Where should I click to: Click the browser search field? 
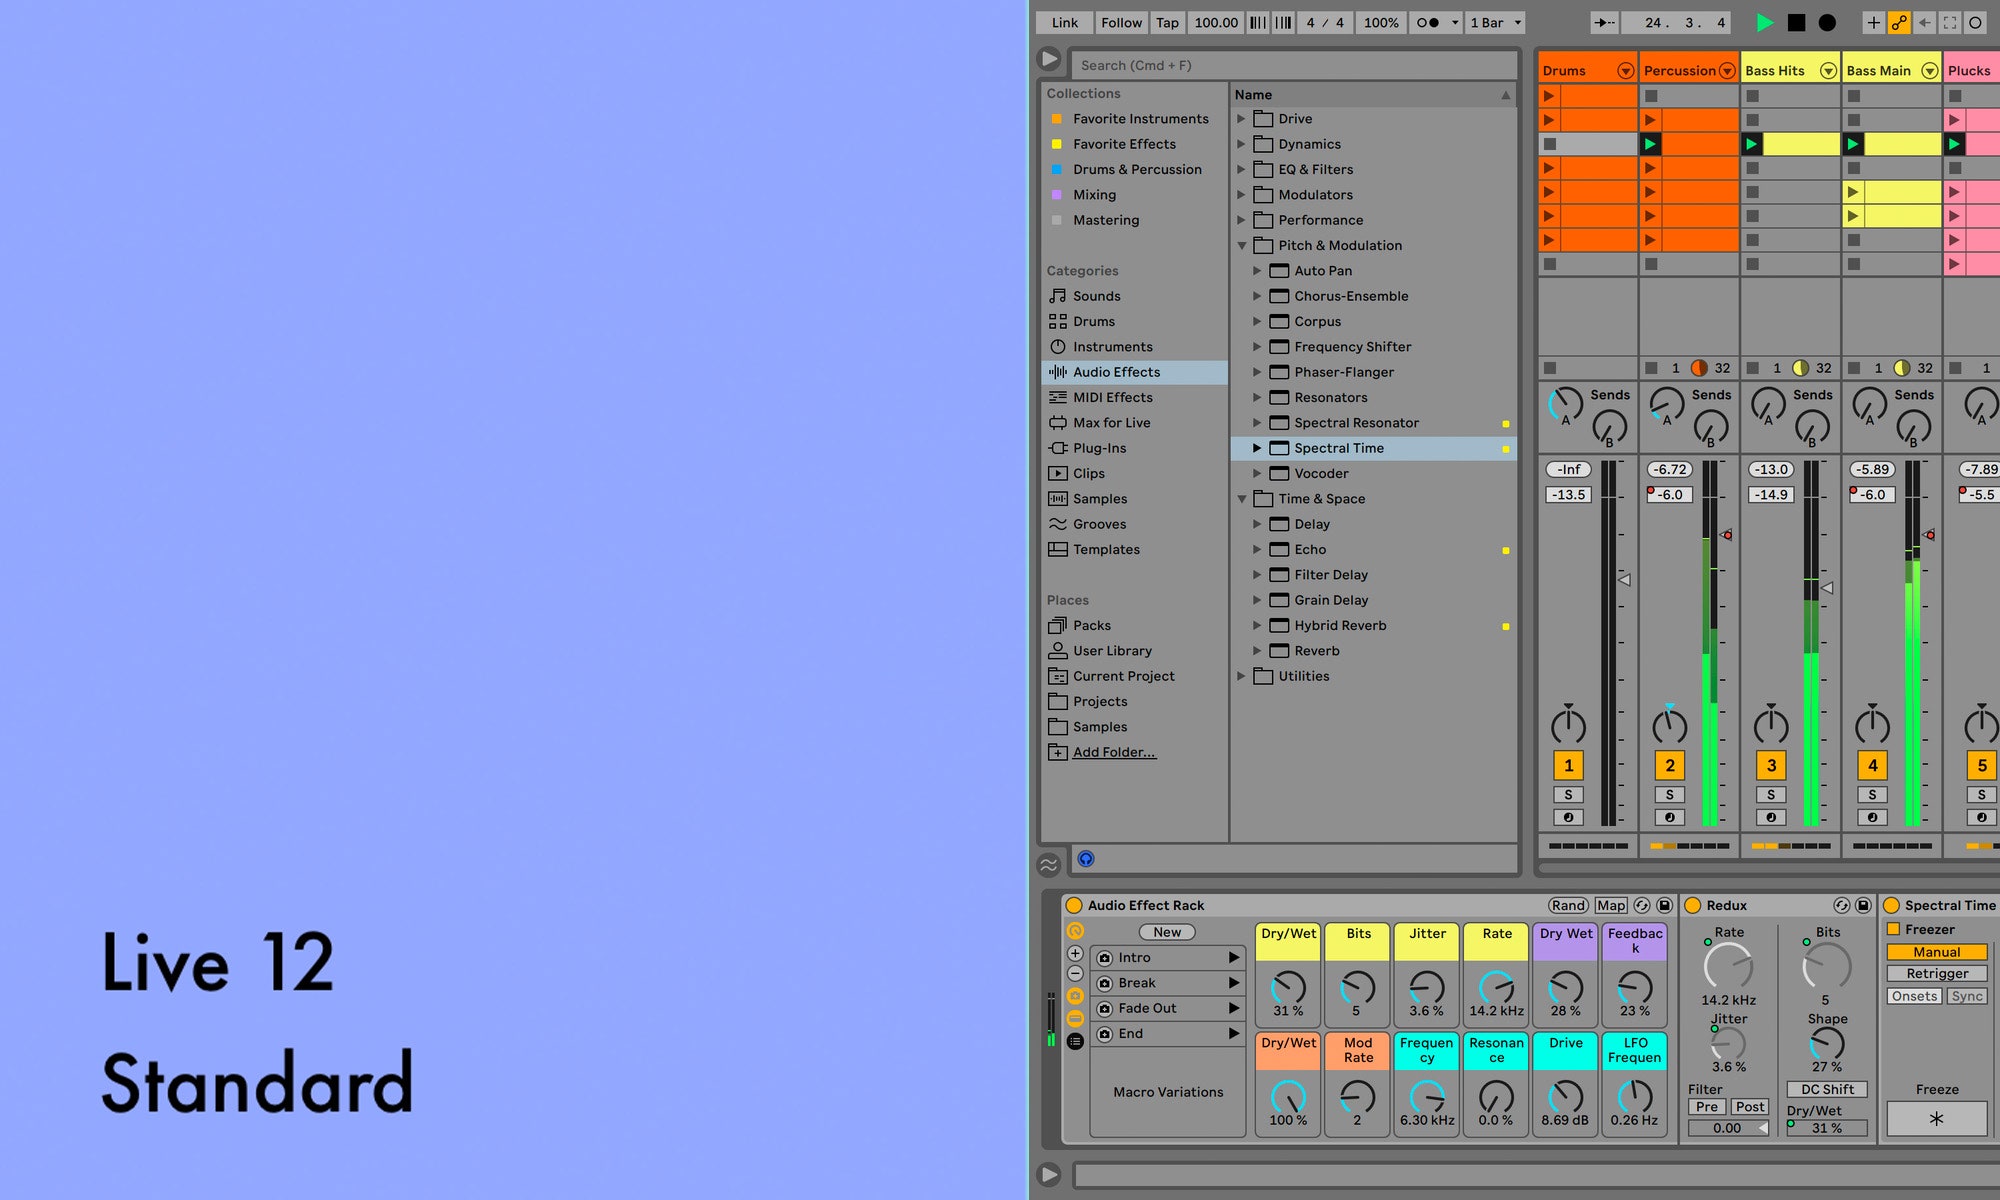[x=1290, y=64]
